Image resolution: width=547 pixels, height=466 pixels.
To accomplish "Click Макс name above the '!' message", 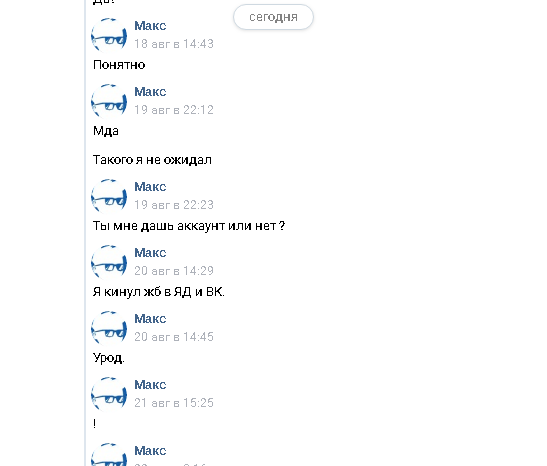I will pyautogui.click(x=150, y=384).
